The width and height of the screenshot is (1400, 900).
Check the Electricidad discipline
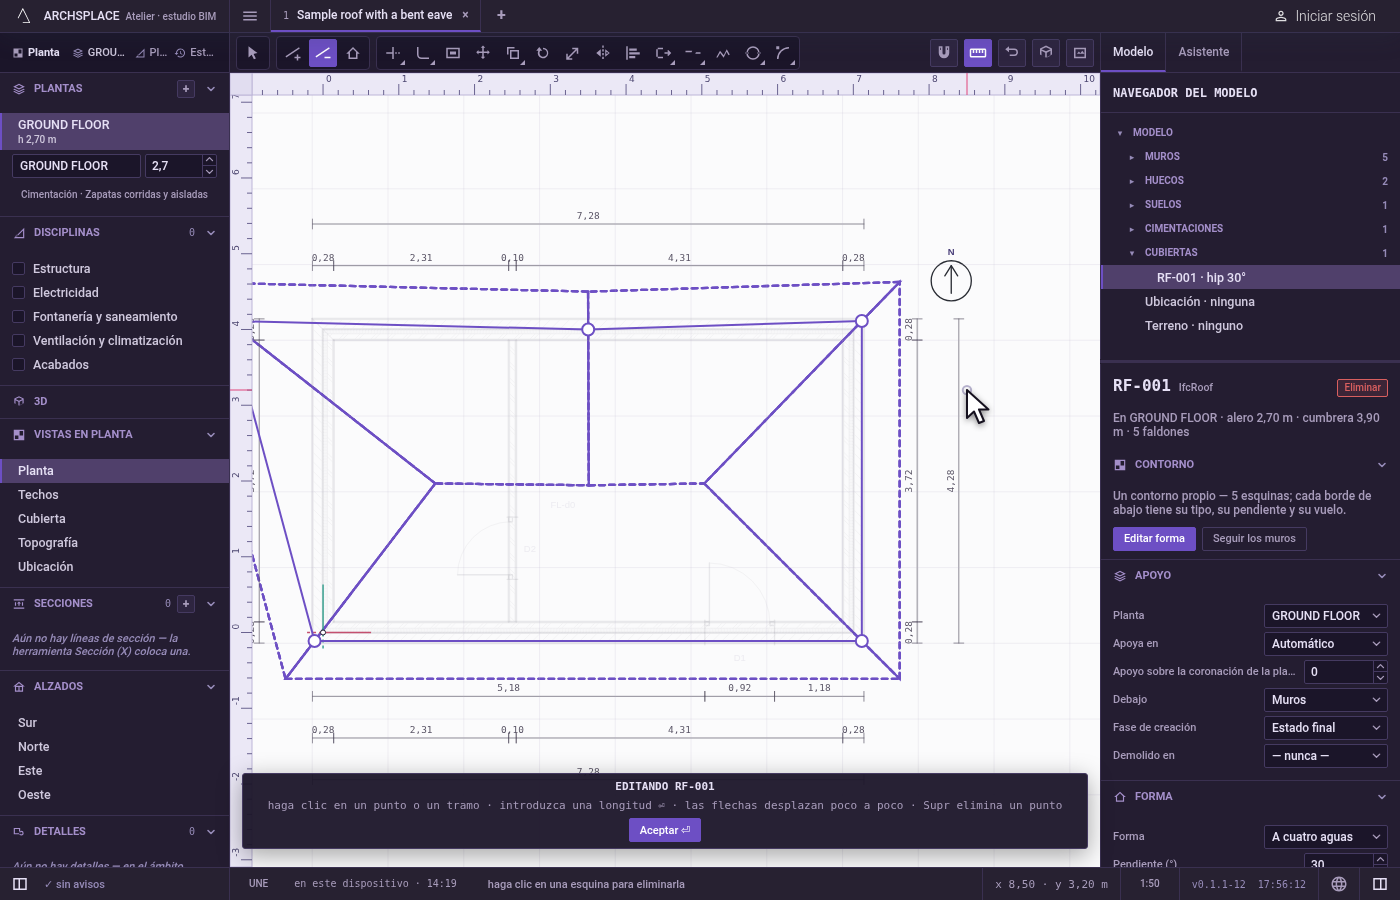click(x=18, y=293)
